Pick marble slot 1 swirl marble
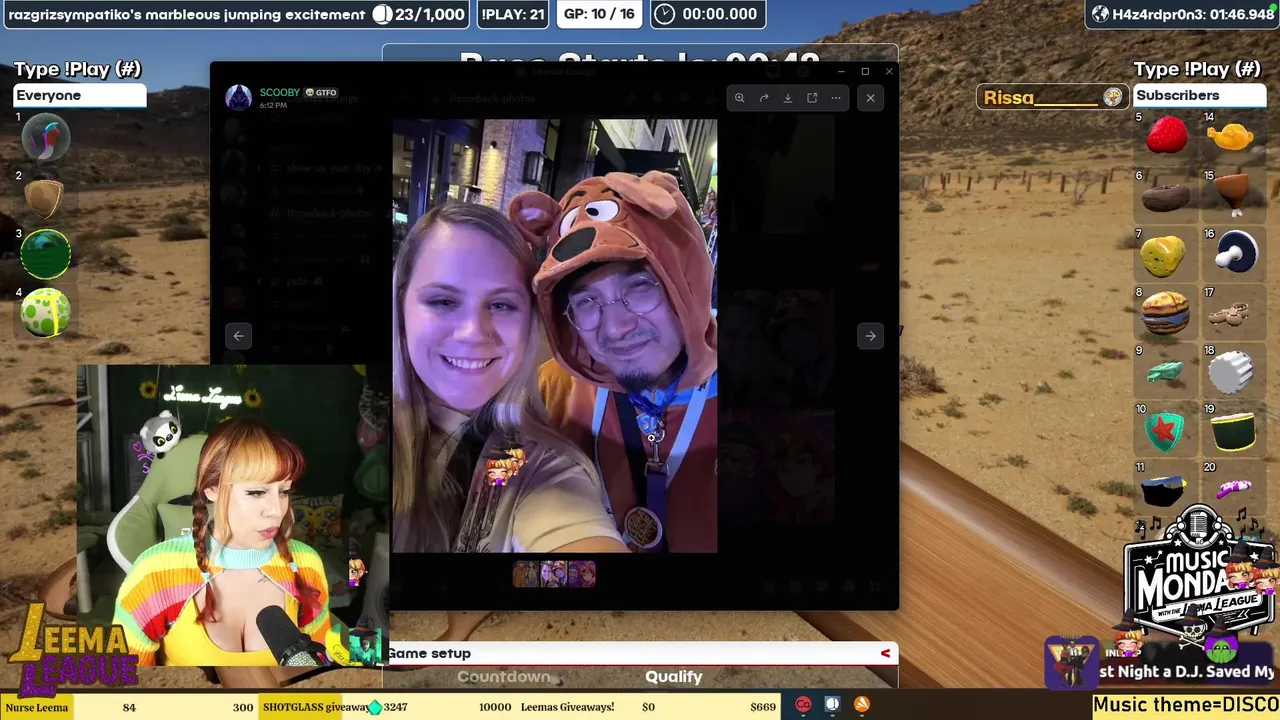1280x720 pixels. (45, 138)
